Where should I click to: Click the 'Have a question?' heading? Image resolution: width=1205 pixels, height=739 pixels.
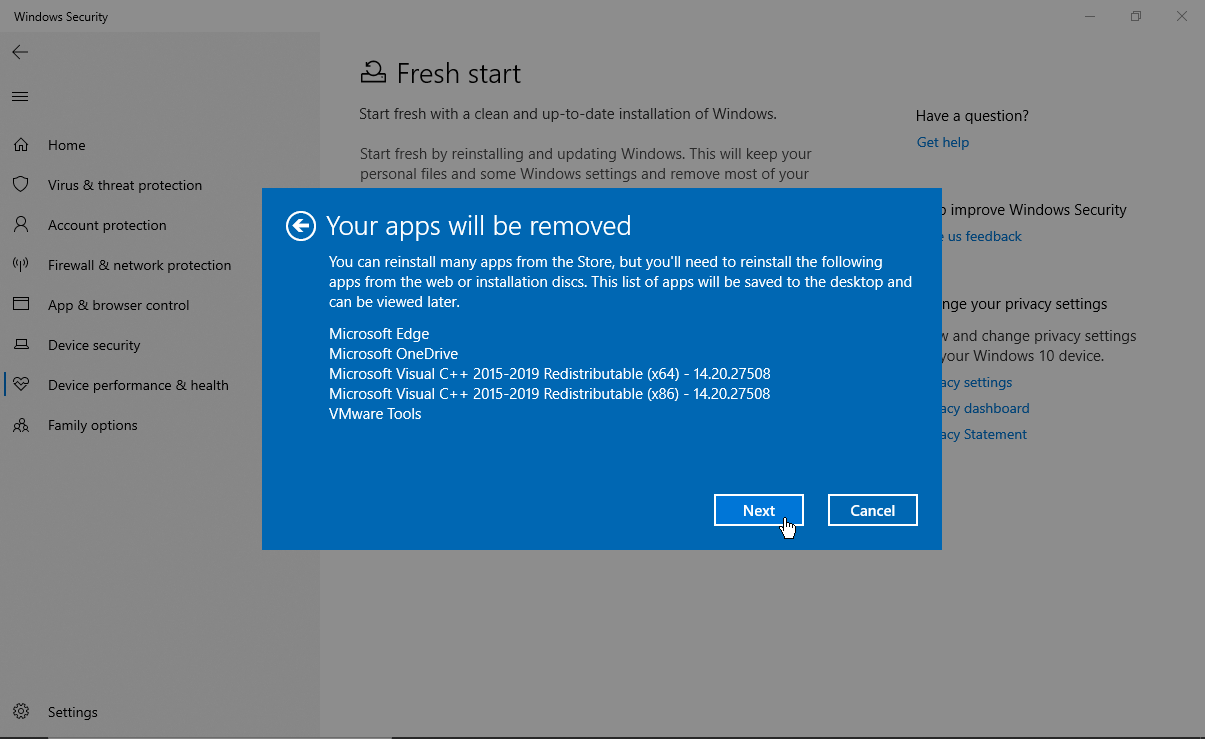pyautogui.click(x=972, y=116)
